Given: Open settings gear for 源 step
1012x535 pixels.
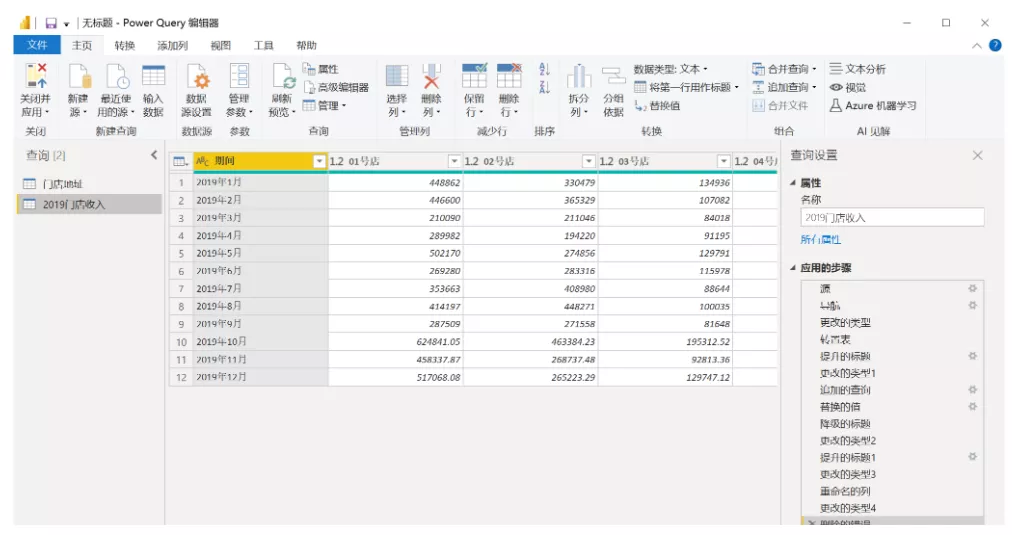Looking at the screenshot, I should tap(972, 288).
